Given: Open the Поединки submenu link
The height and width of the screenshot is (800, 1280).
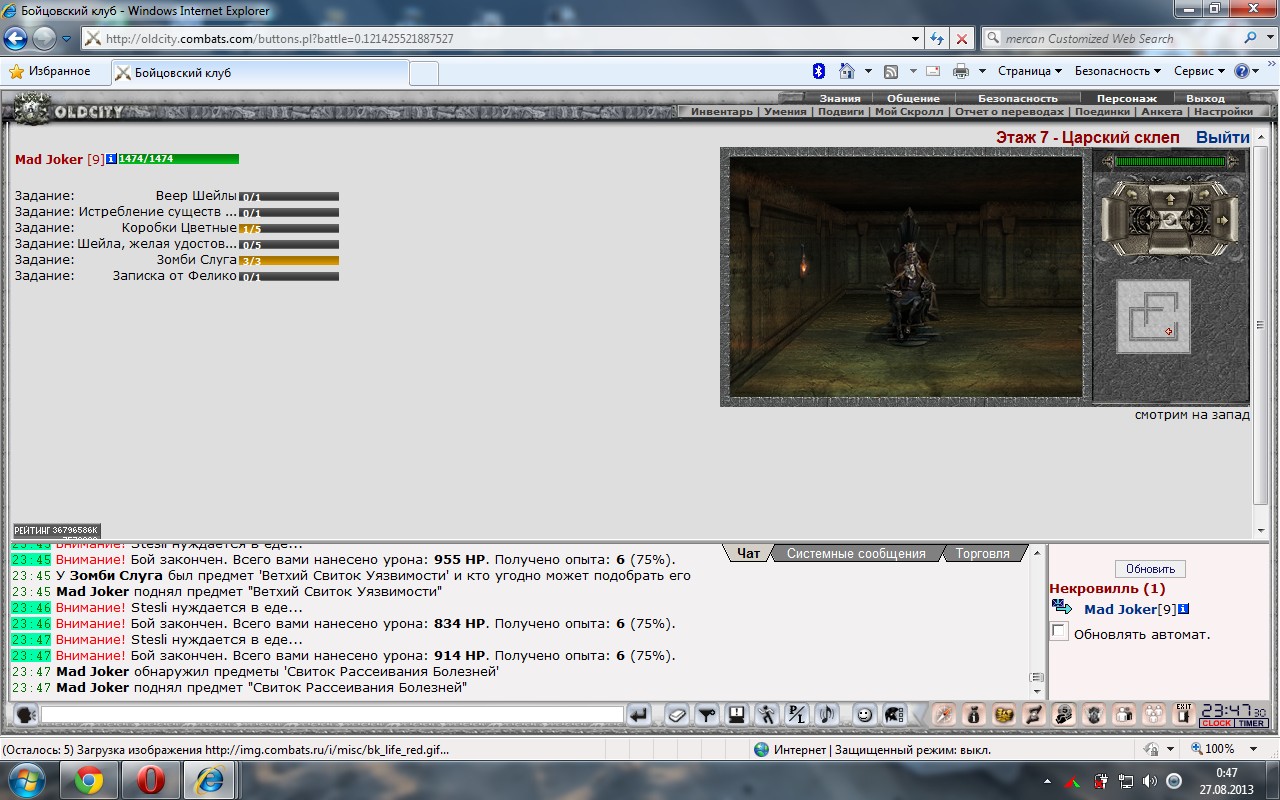Looking at the screenshot, I should pos(1102,111).
